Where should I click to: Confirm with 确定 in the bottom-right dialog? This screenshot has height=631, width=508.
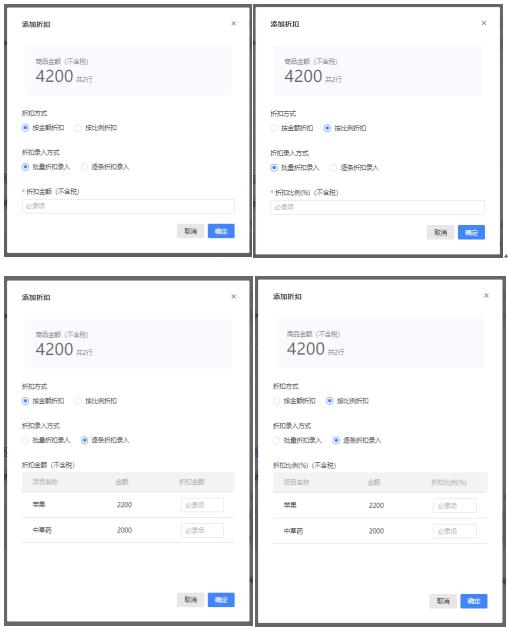click(x=474, y=601)
